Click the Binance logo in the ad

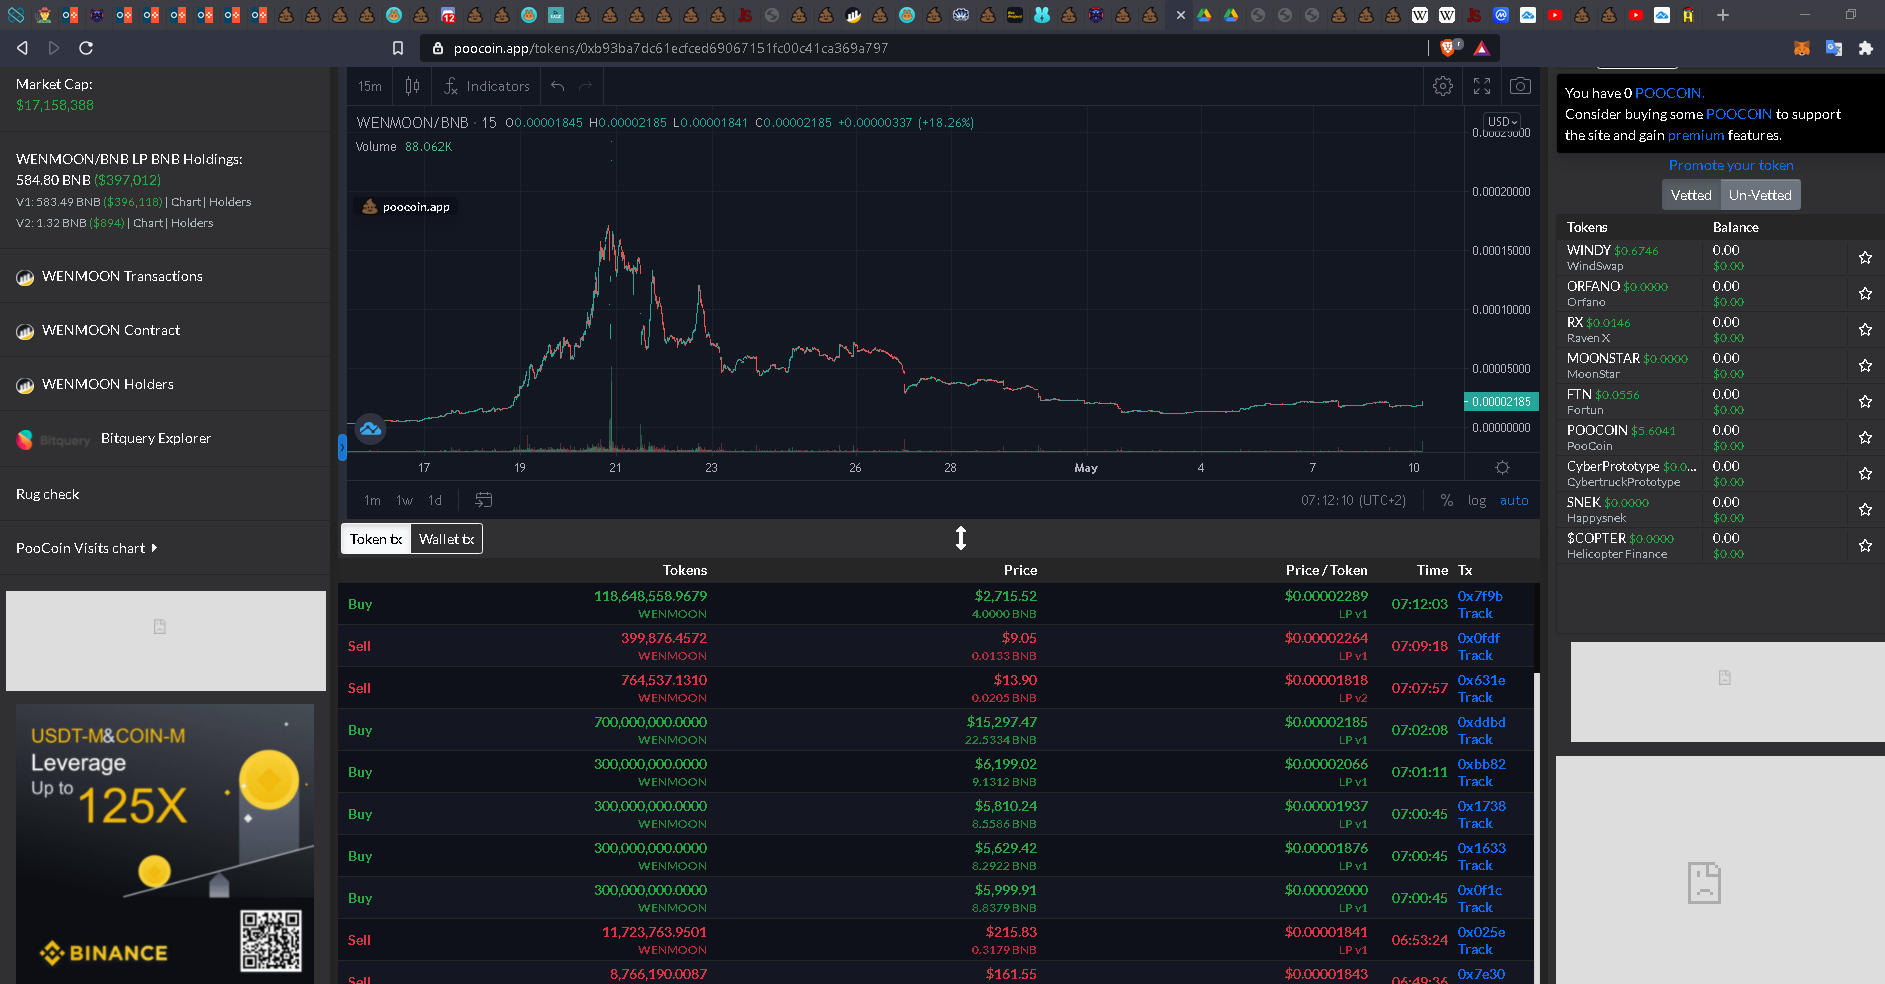104,953
